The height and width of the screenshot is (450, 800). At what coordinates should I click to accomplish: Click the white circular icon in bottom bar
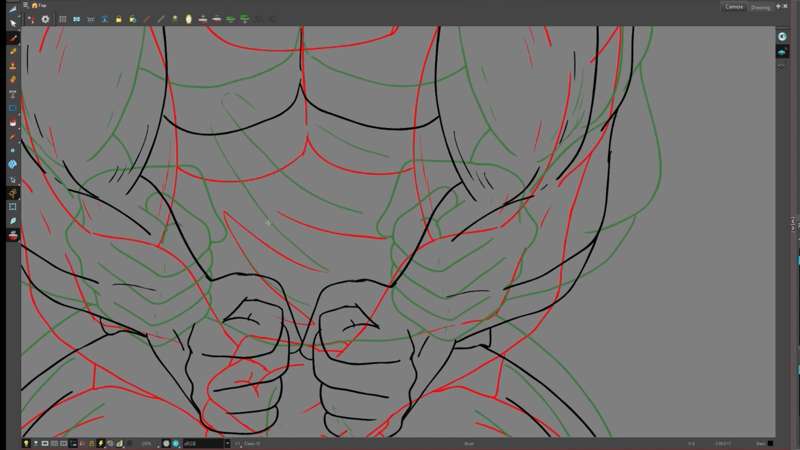tap(166, 443)
